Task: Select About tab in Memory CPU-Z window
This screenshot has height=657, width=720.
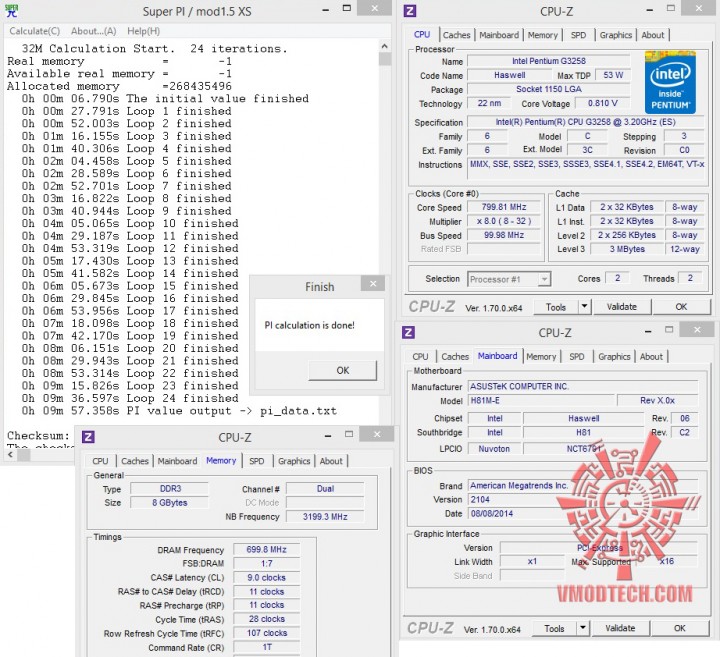Action: (x=331, y=461)
